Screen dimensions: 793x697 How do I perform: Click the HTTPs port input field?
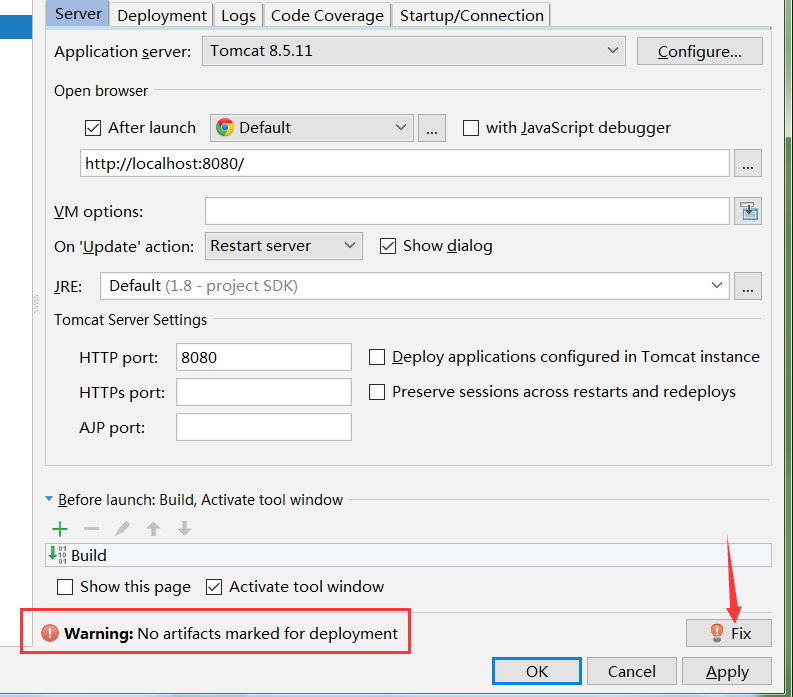tap(263, 392)
